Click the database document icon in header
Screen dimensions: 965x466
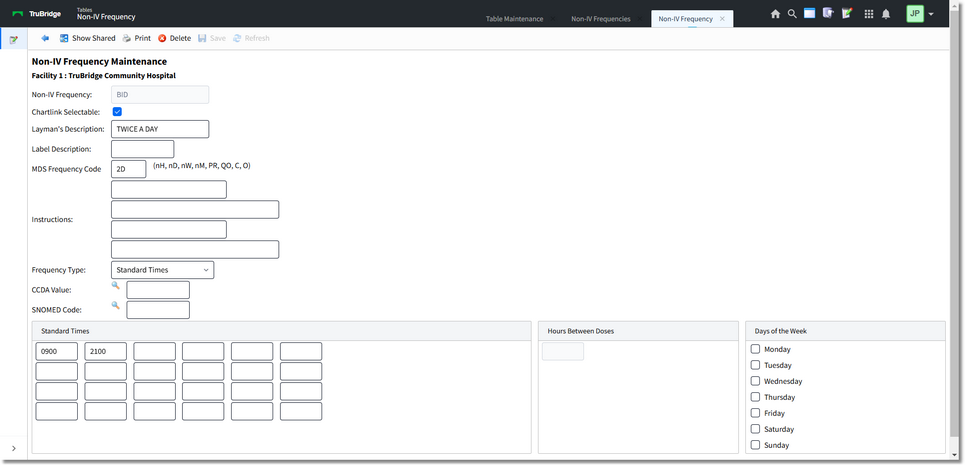(x=828, y=13)
